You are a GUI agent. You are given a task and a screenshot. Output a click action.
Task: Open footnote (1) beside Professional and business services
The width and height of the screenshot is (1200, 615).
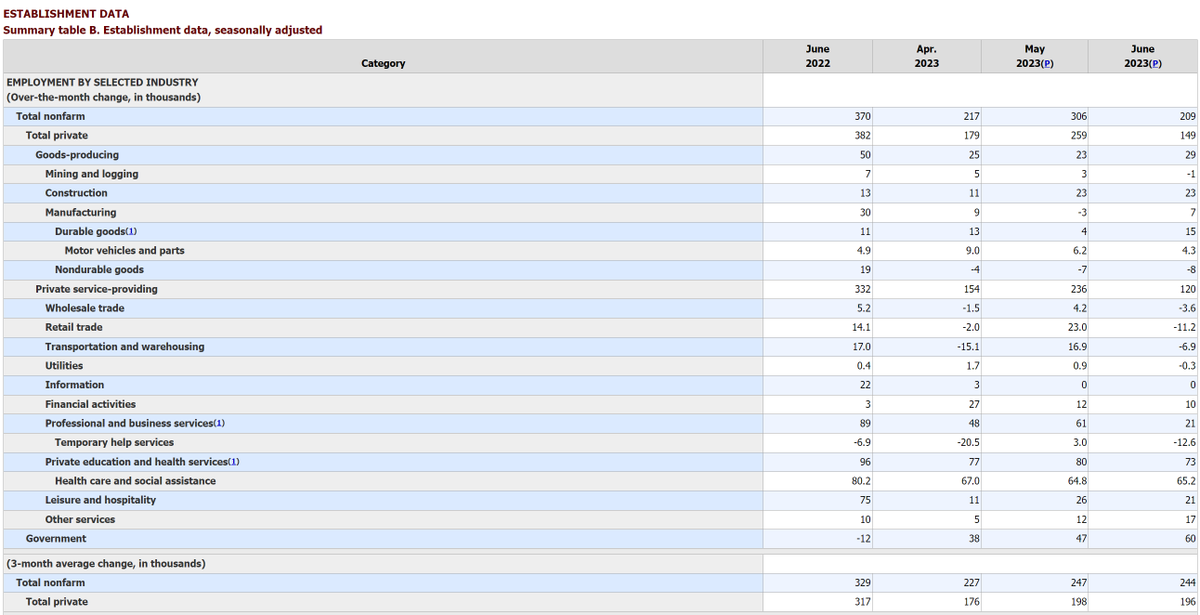click(218, 424)
